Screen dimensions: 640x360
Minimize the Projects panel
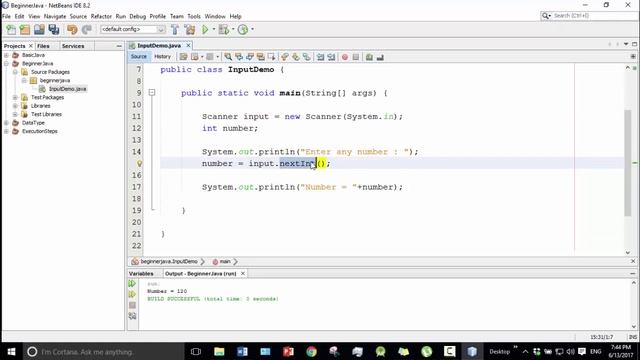[x=119, y=46]
